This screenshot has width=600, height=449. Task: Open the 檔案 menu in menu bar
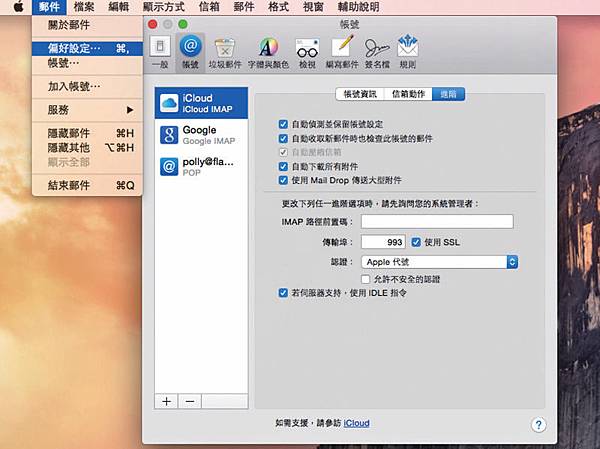coord(84,7)
